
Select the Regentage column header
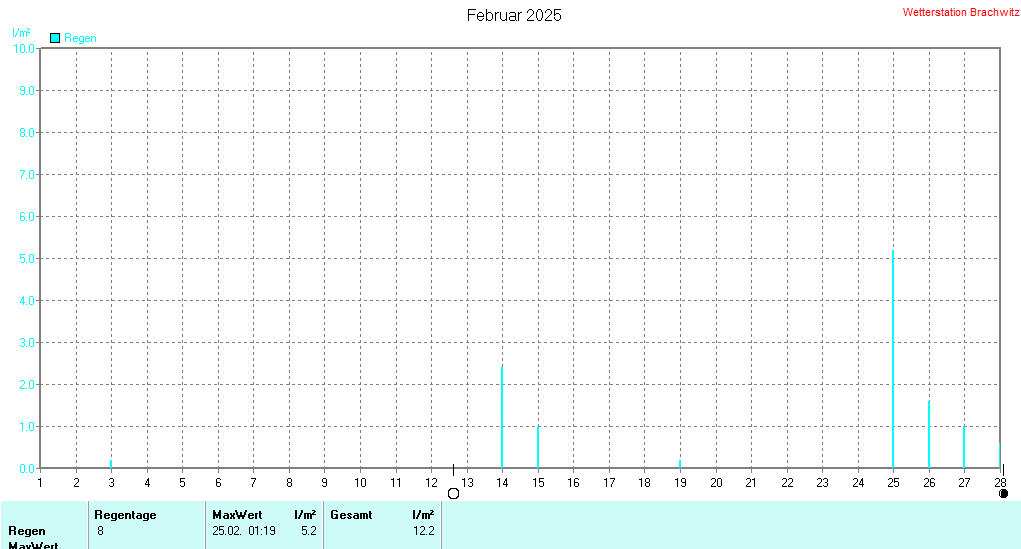coord(125,515)
